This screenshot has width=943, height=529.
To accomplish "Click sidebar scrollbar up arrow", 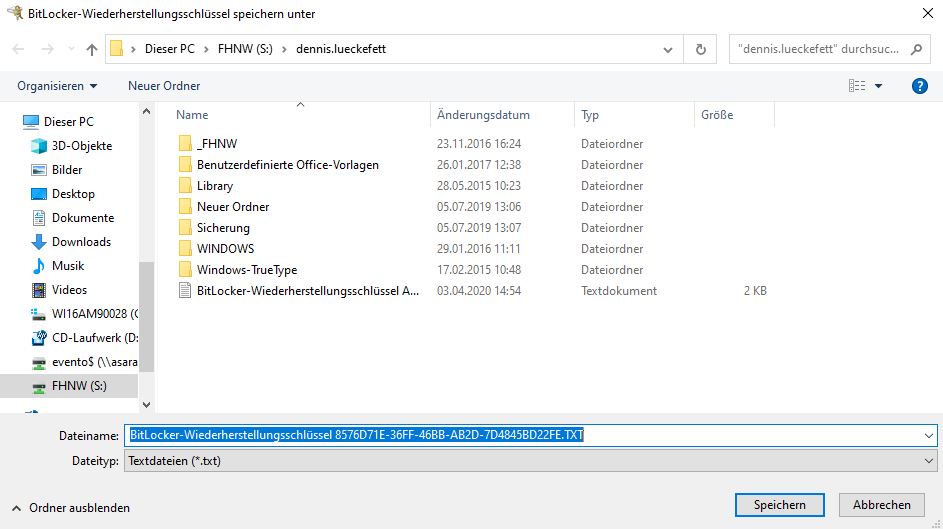I will tap(146, 111).
